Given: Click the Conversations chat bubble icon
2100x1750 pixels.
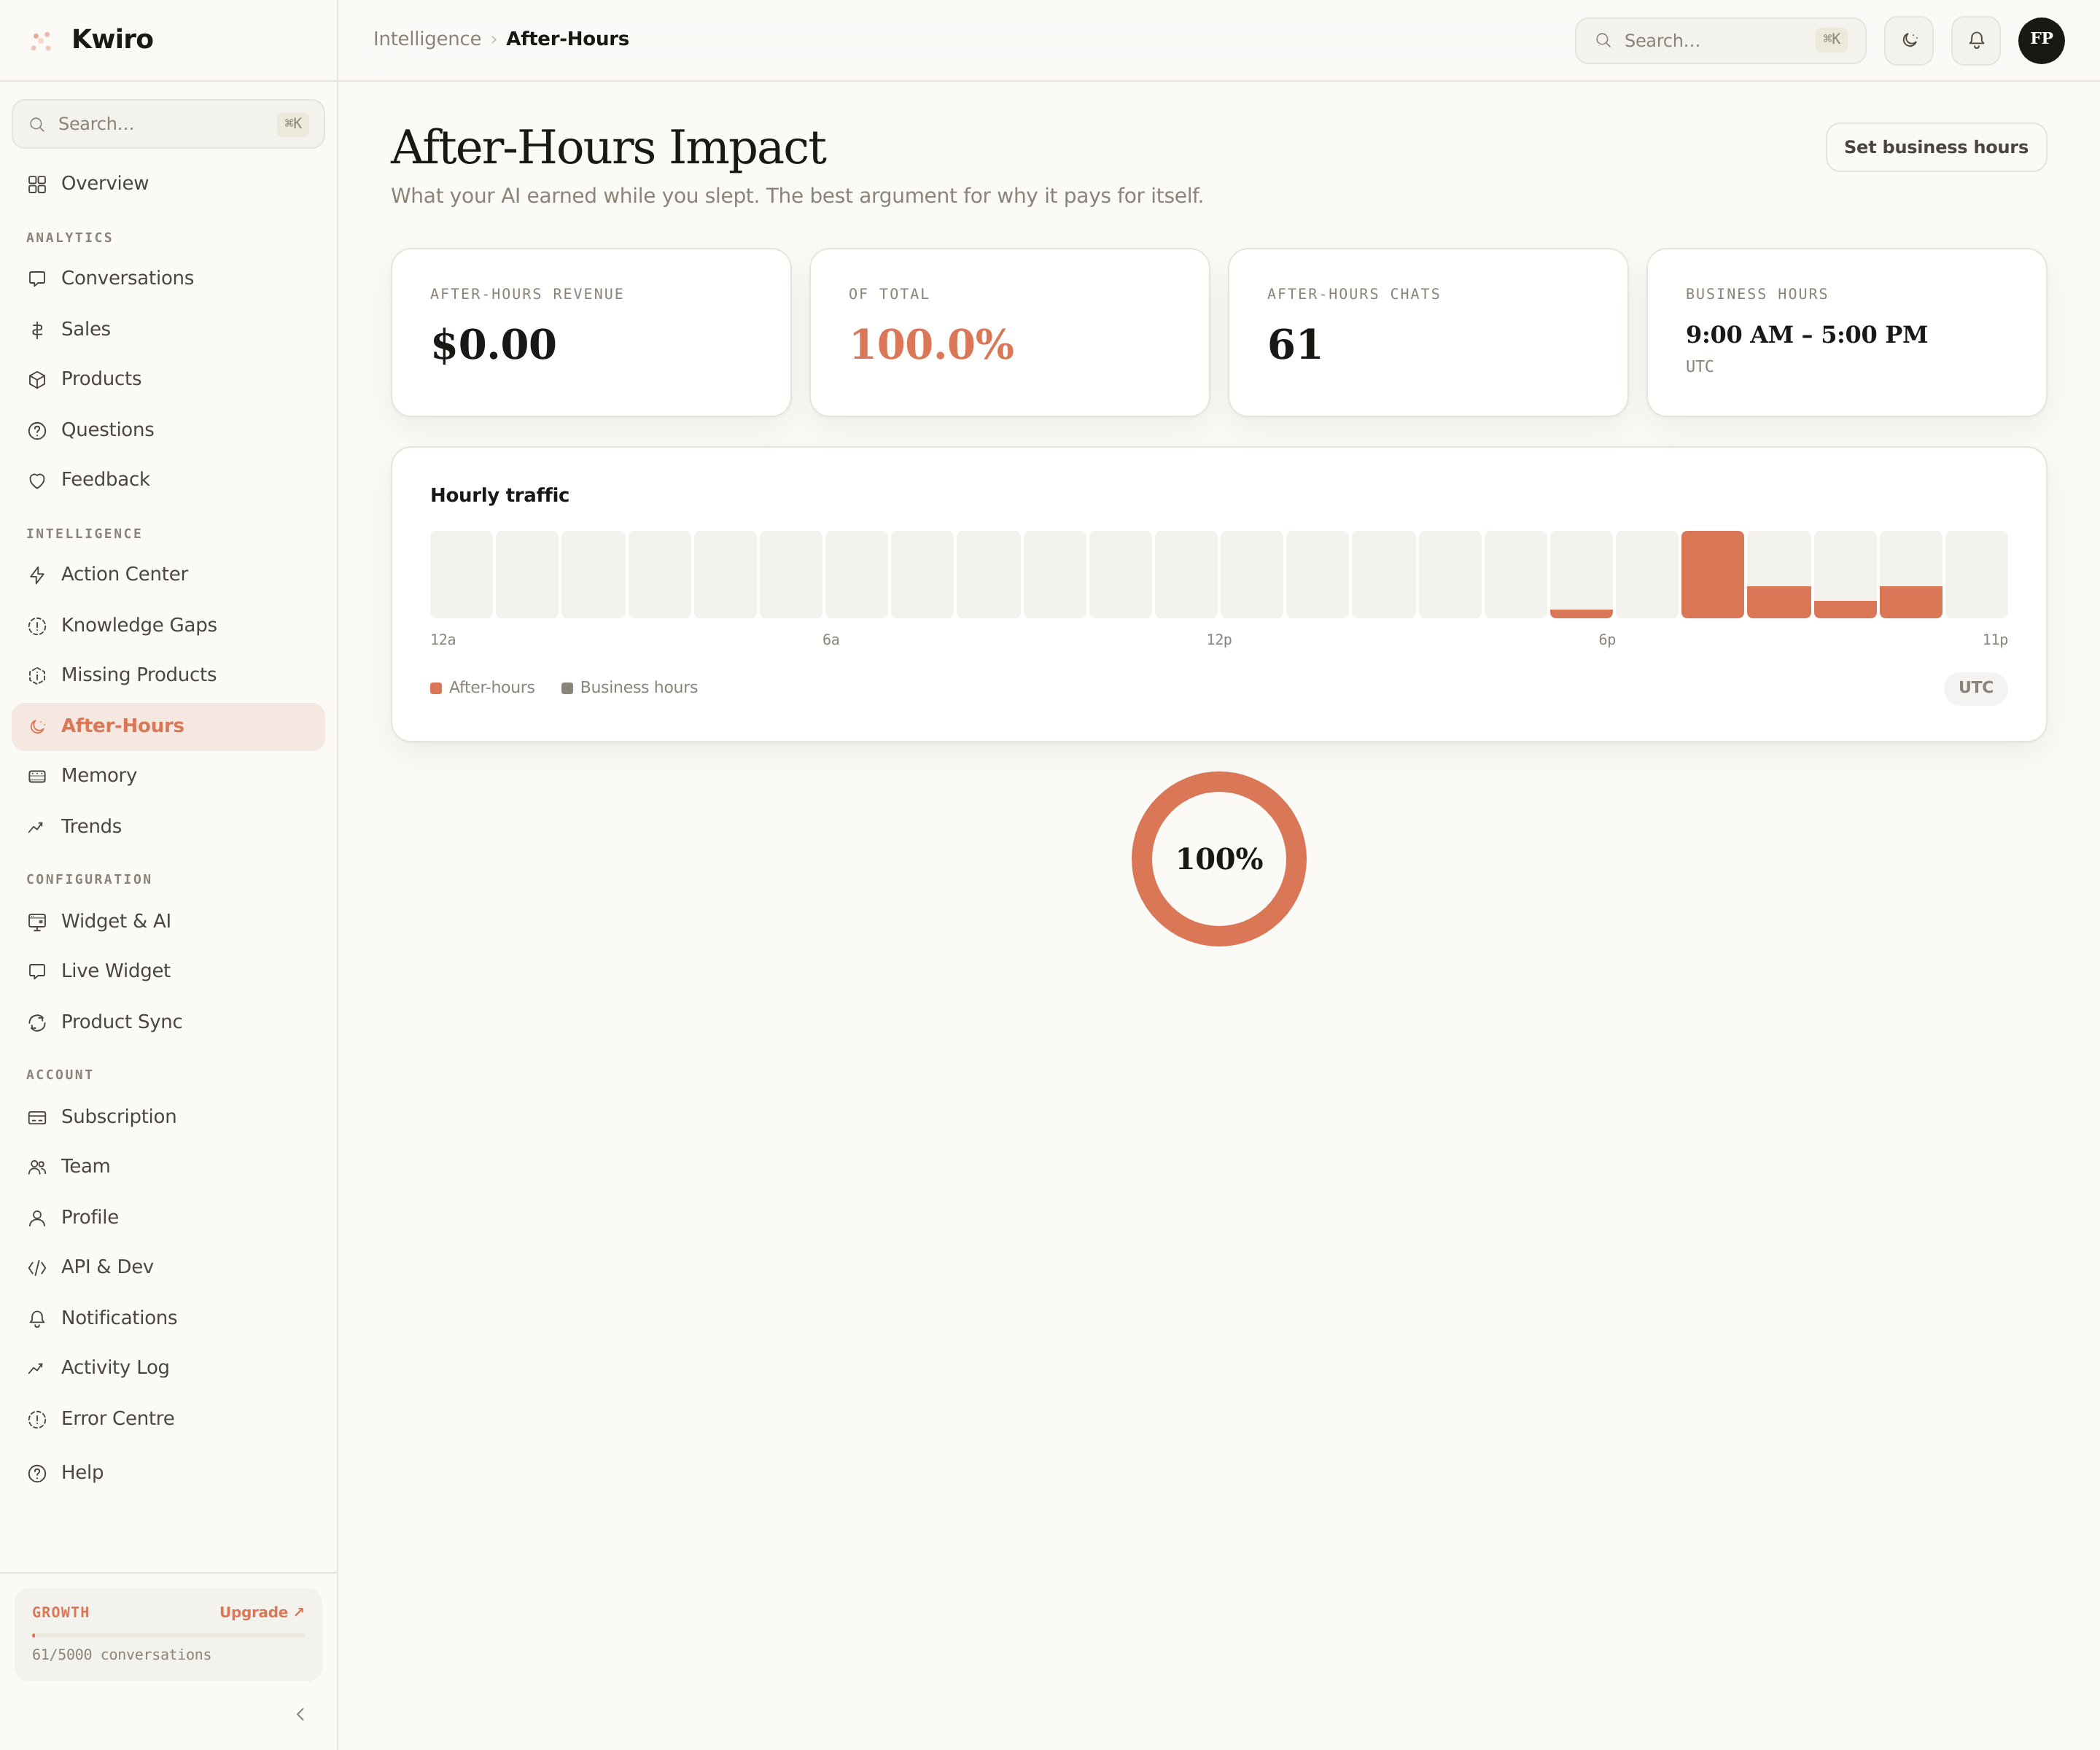Looking at the screenshot, I should pos(37,279).
